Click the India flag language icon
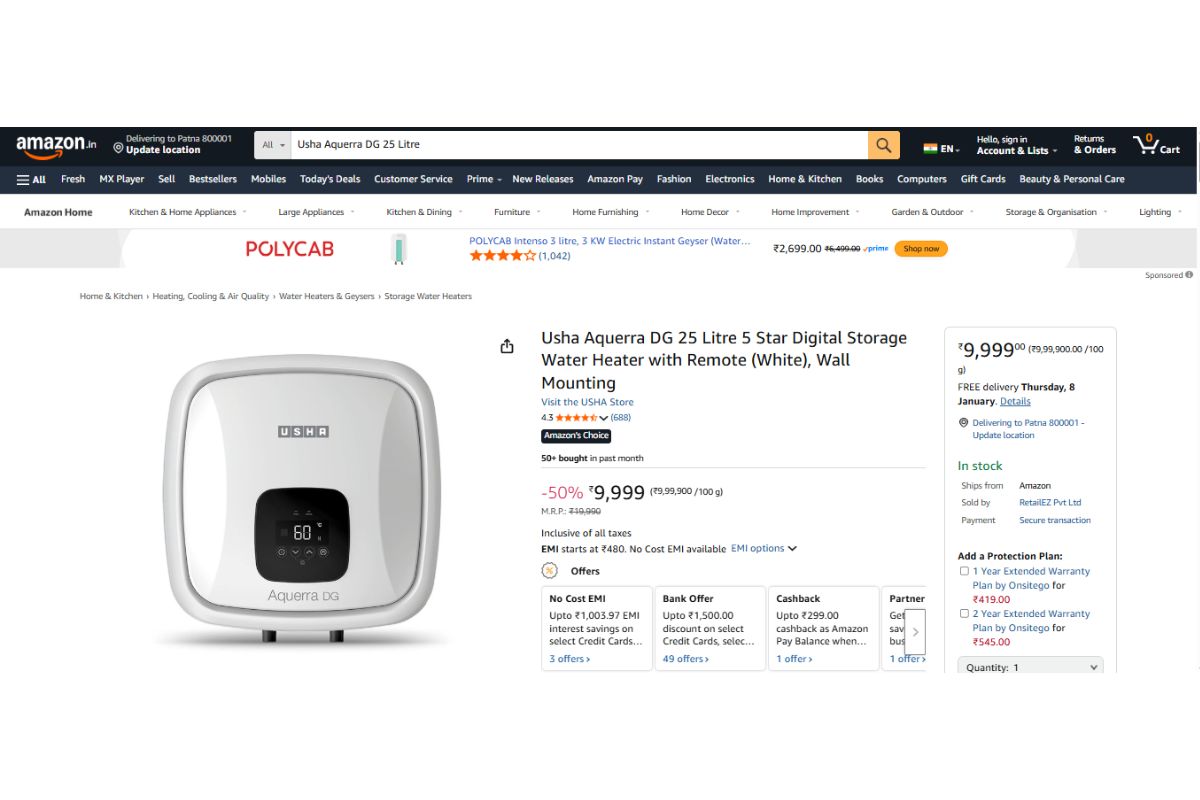1200x800 pixels. point(930,148)
